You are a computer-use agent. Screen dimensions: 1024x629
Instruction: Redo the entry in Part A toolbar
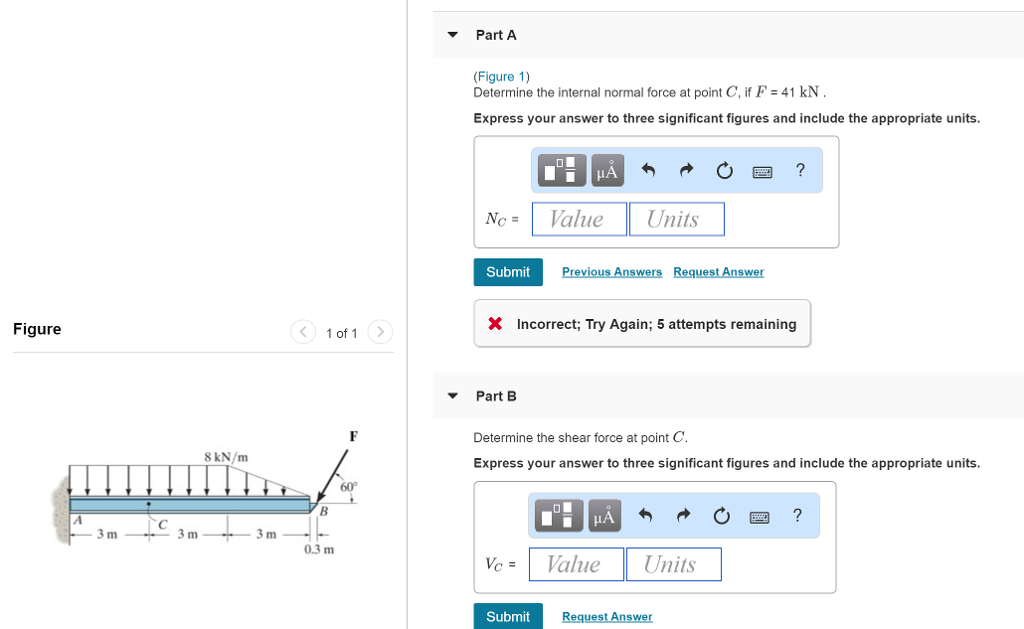686,171
